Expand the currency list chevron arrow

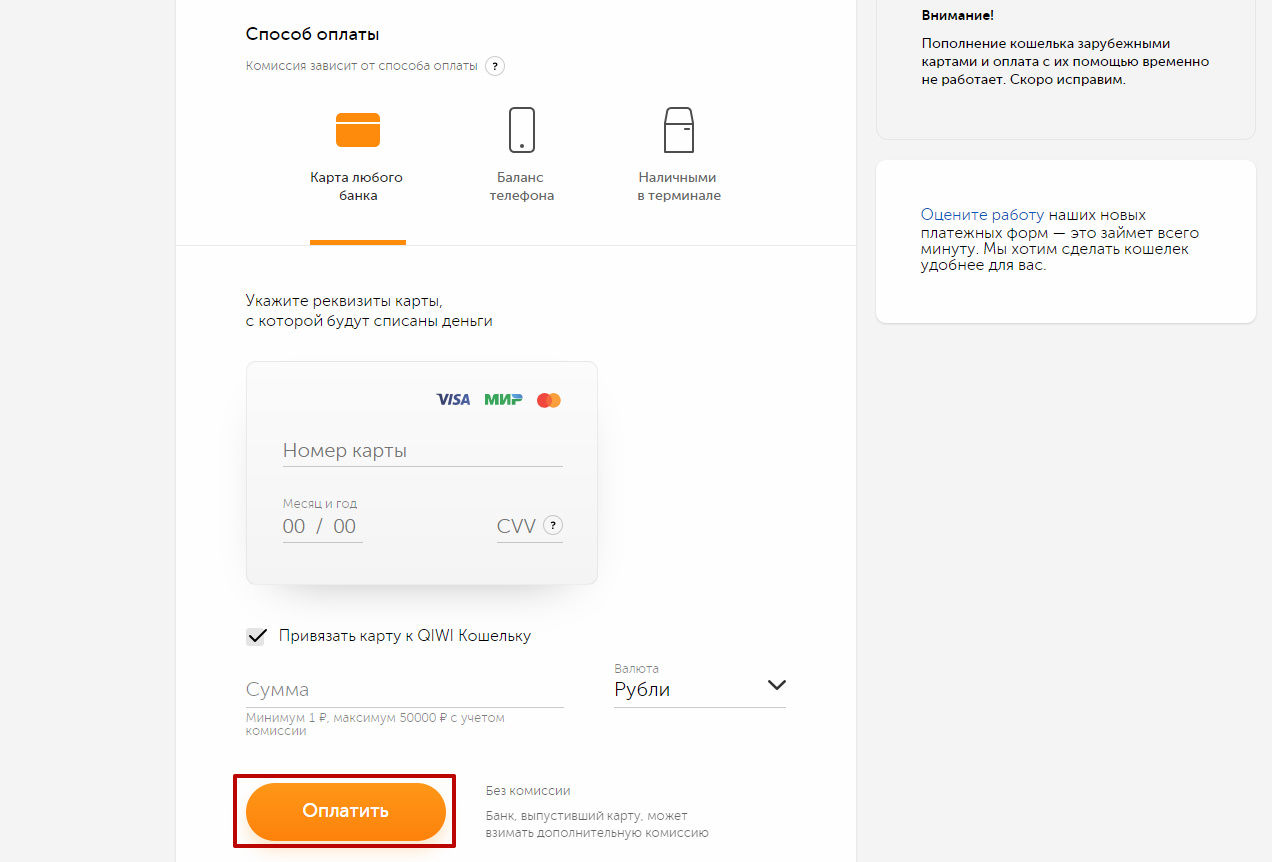[x=777, y=685]
